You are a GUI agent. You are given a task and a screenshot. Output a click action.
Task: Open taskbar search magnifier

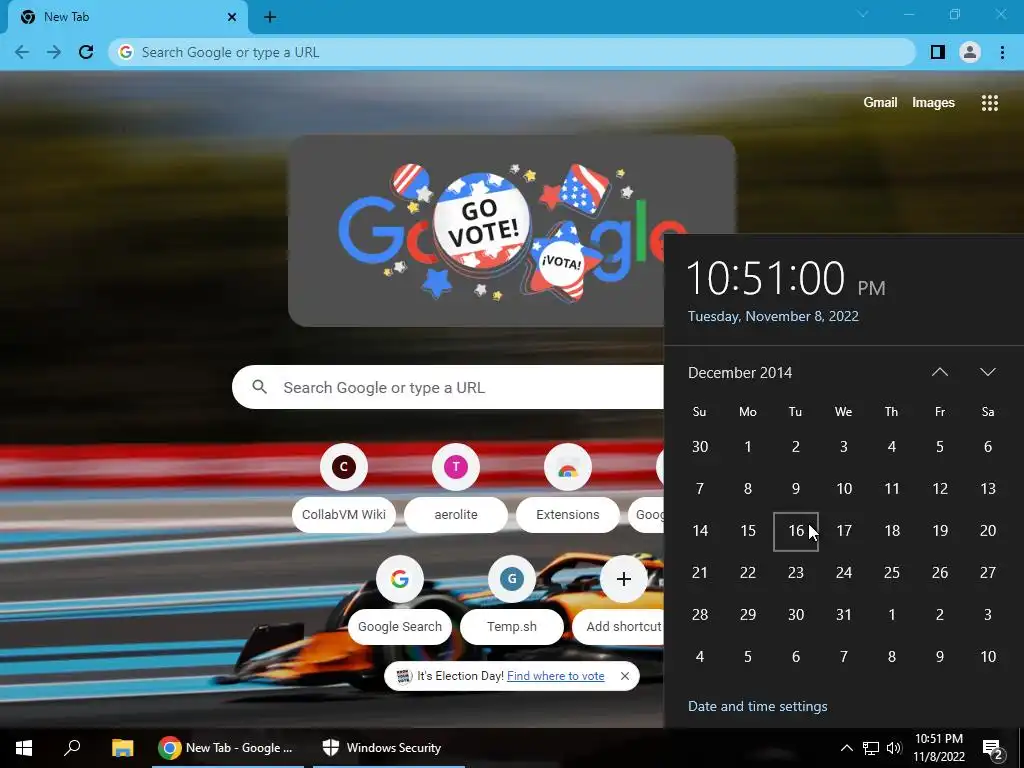tap(72, 748)
